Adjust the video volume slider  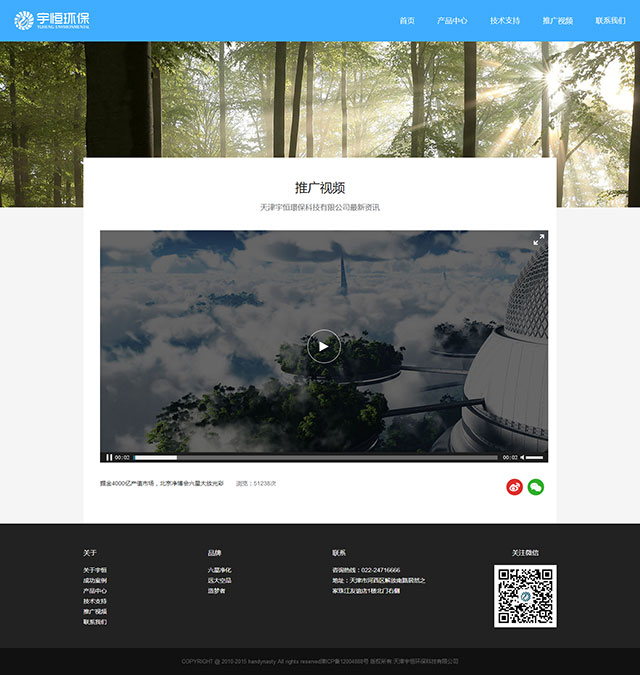click(x=536, y=457)
